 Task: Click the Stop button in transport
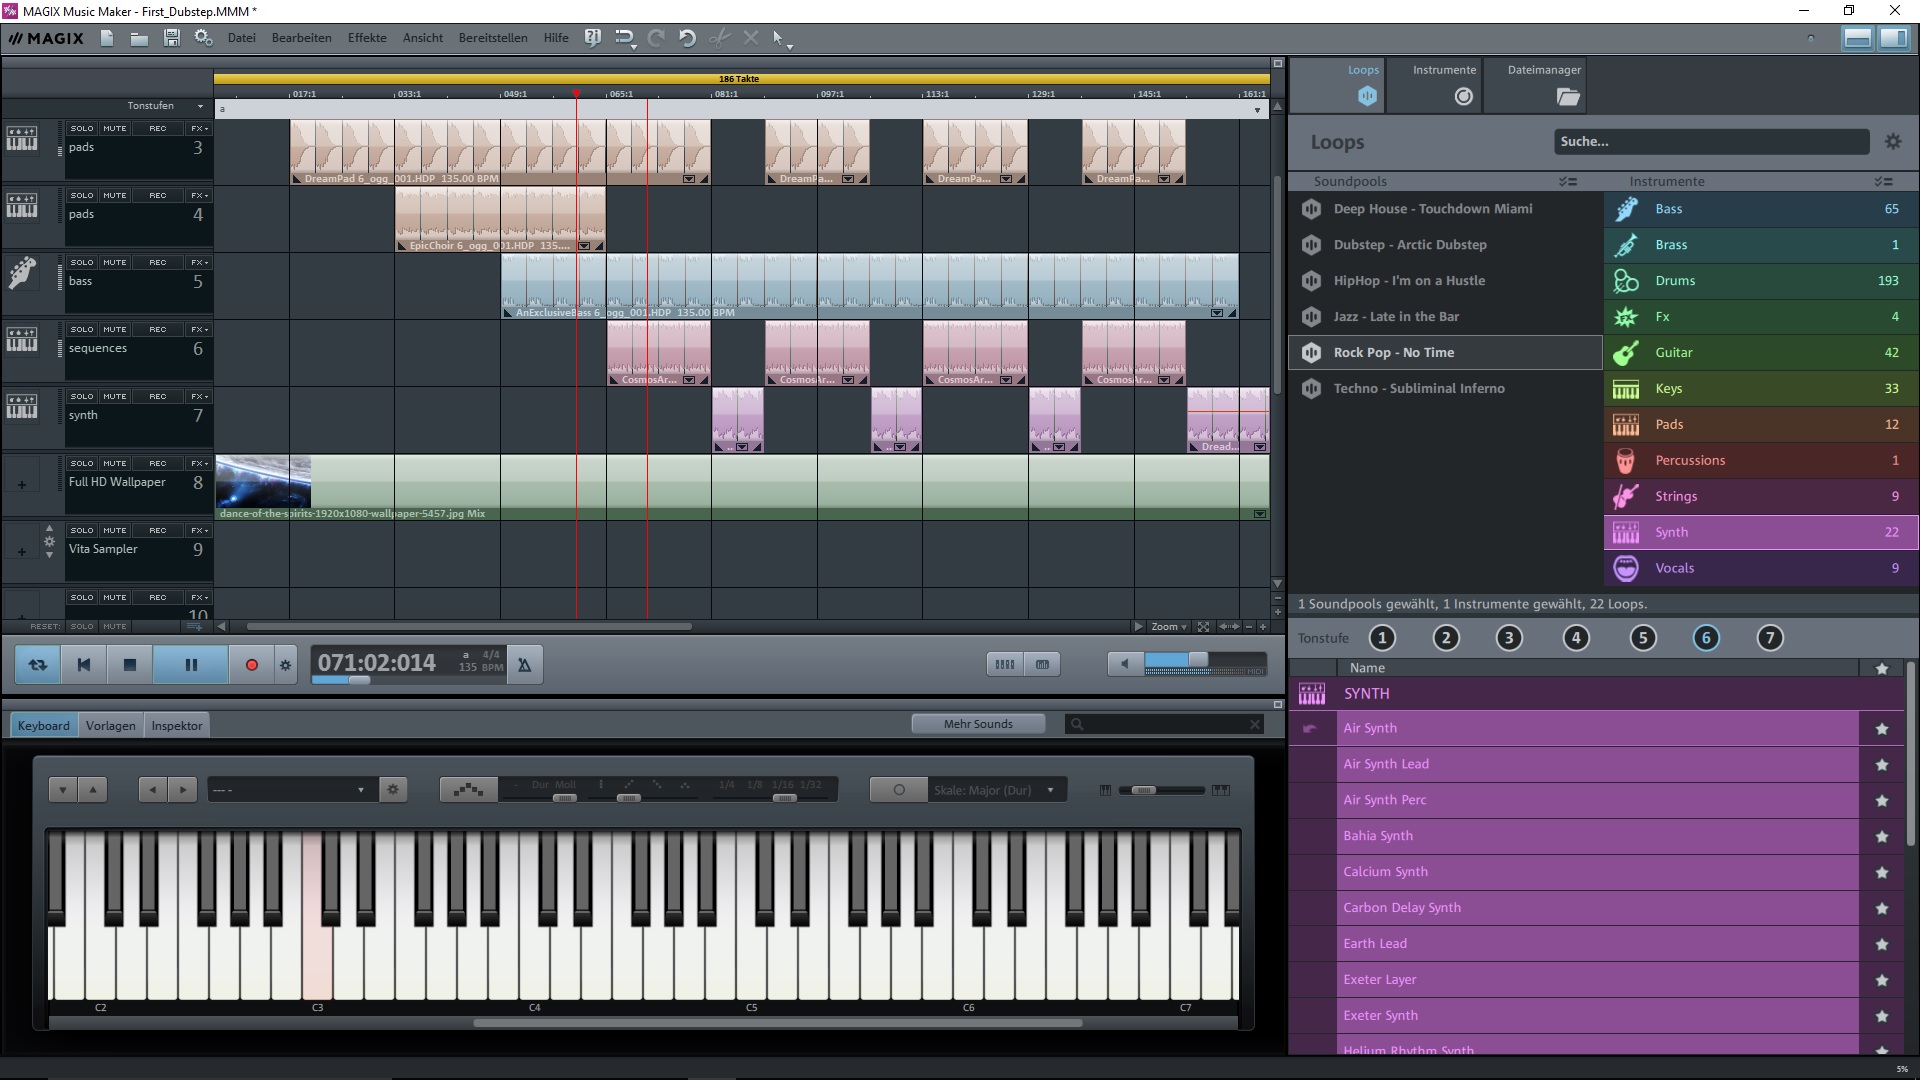pos(128,663)
